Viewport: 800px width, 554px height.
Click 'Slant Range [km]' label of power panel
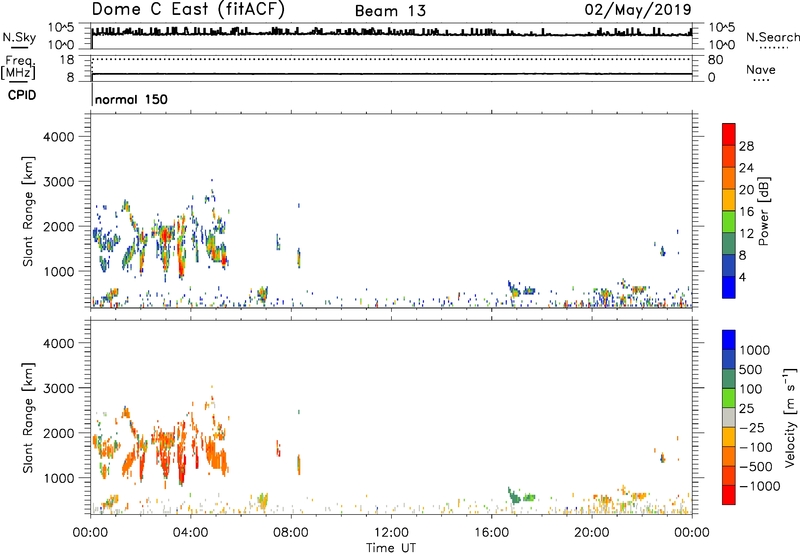pos(28,211)
